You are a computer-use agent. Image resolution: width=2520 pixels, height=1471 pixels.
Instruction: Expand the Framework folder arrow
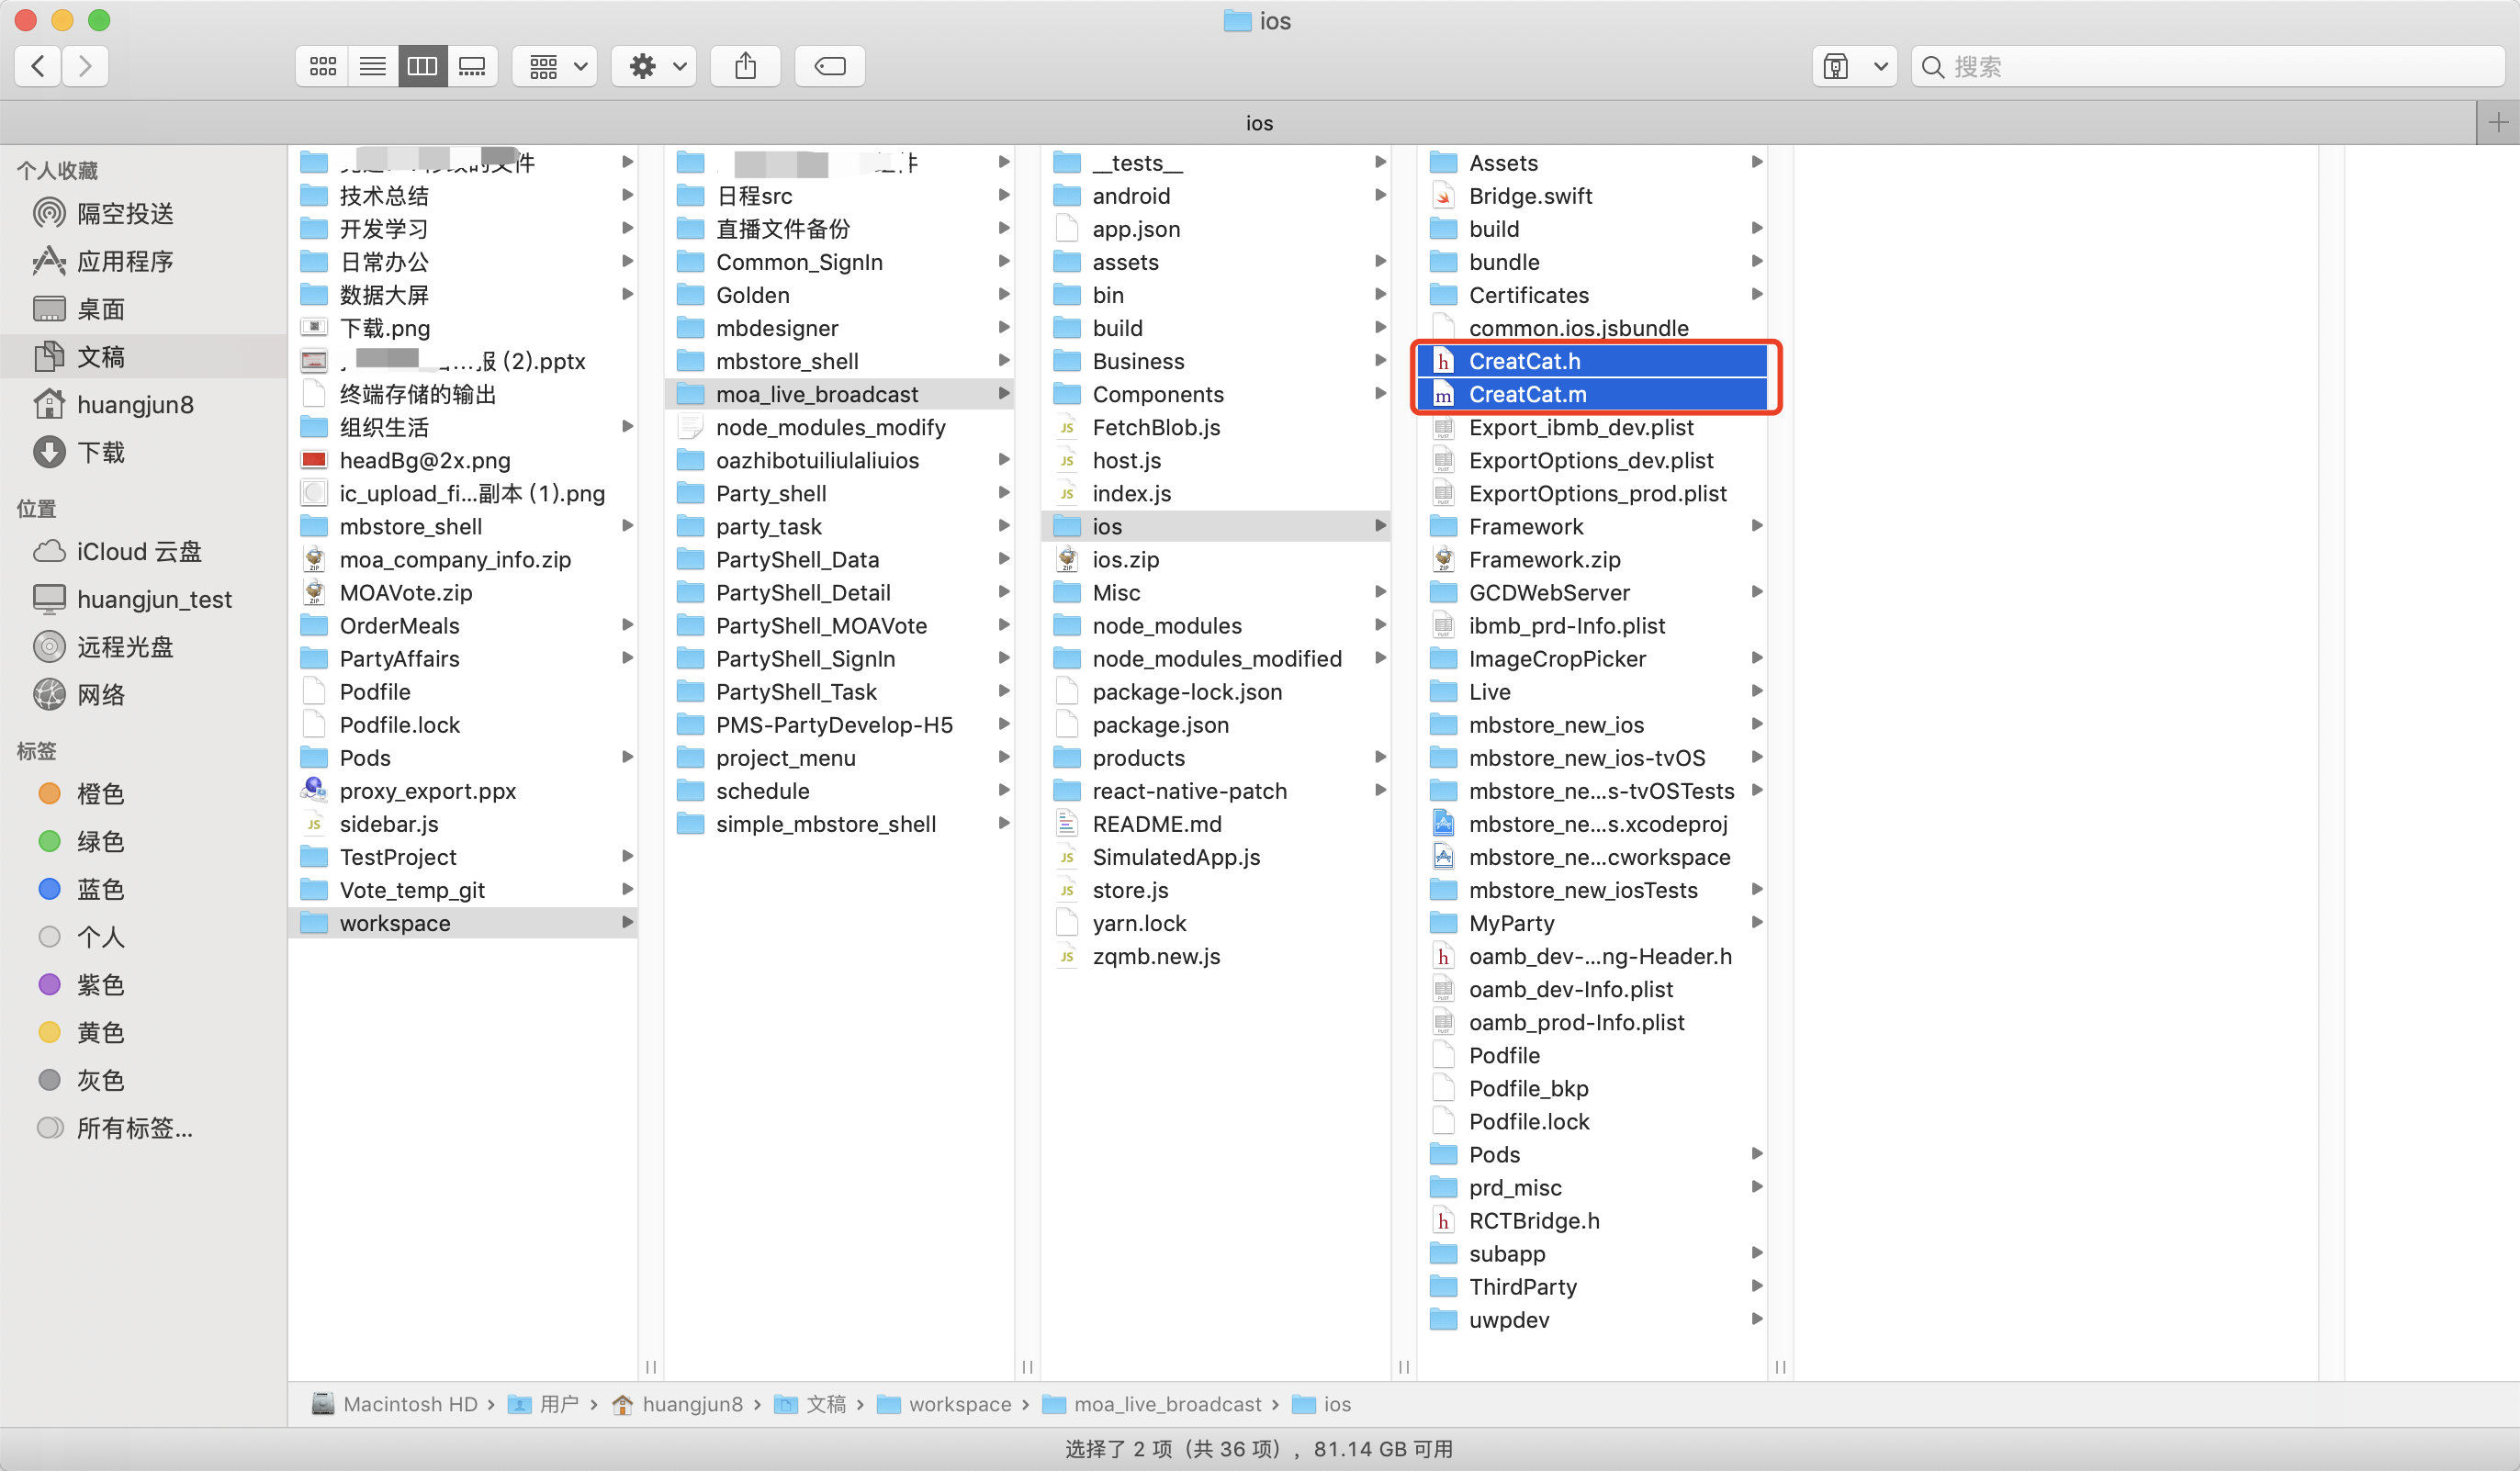1756,526
